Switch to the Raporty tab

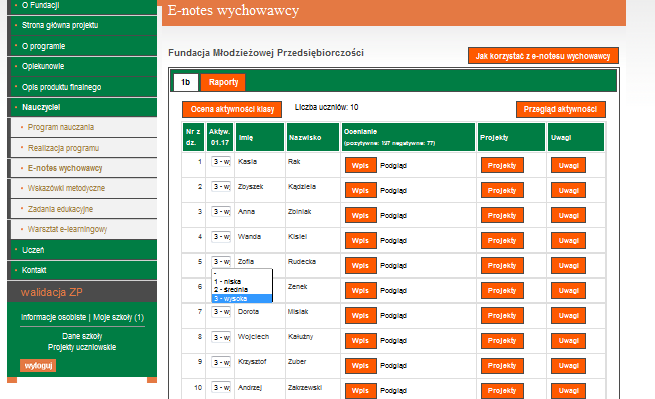pos(223,82)
